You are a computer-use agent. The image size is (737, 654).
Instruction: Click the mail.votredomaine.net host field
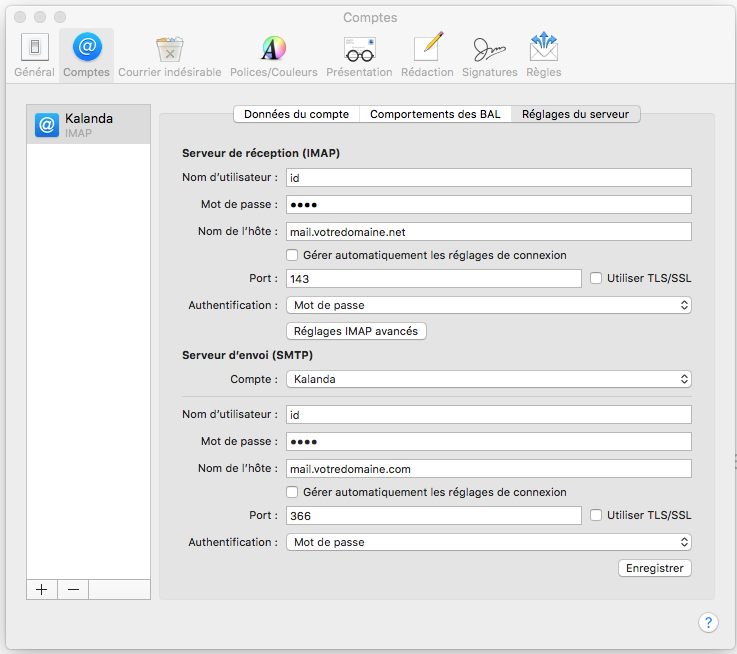(x=489, y=231)
